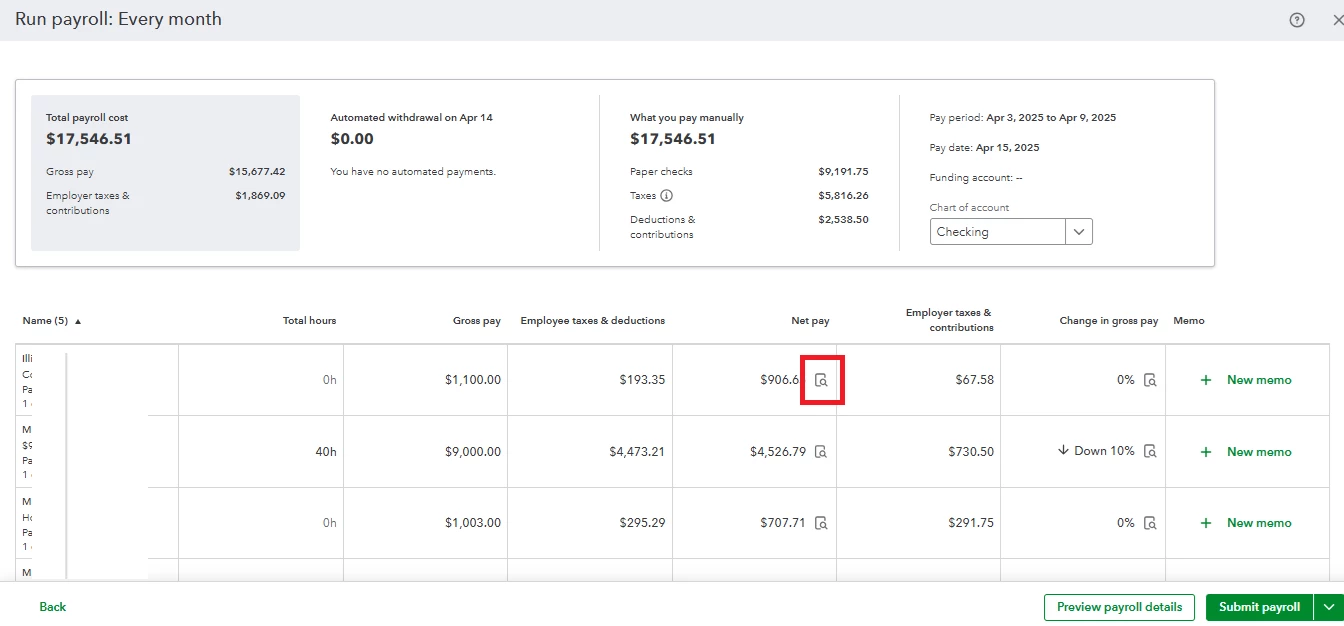1344x626 pixels.
Task: Click Total payroll cost $17,546.51
Action: (x=89, y=139)
